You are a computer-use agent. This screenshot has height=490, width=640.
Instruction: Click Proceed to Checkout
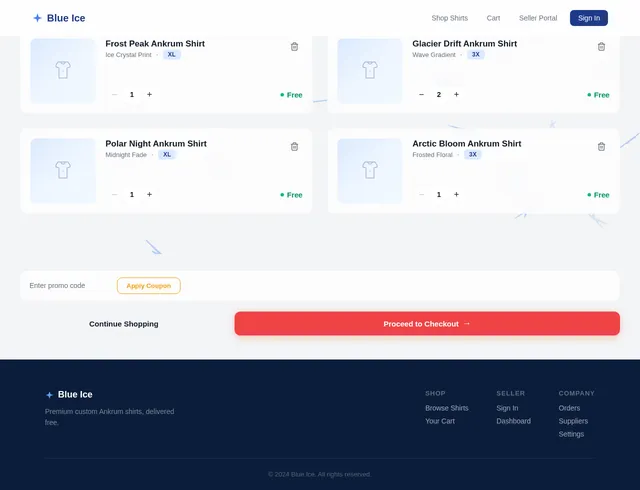(427, 324)
